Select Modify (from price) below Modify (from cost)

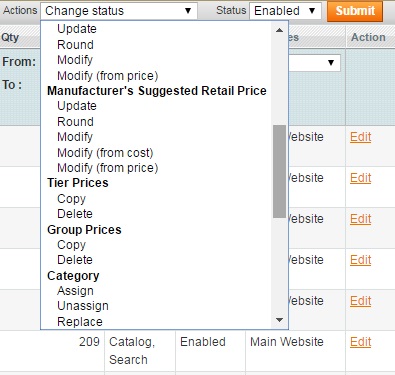(x=108, y=168)
